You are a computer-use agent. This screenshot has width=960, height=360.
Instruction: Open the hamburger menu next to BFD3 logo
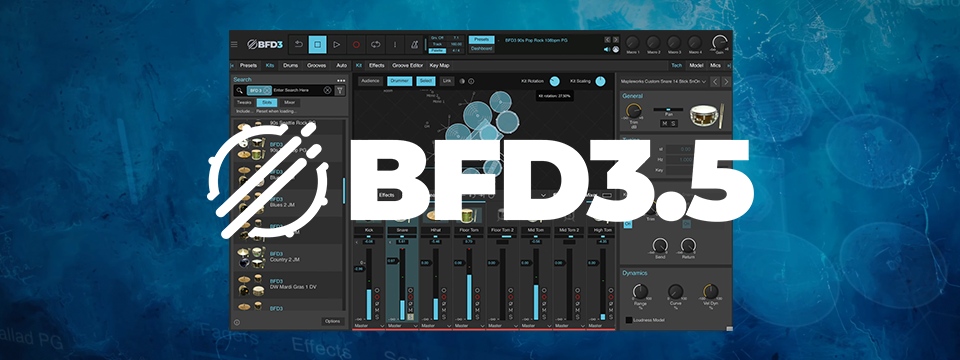point(234,44)
